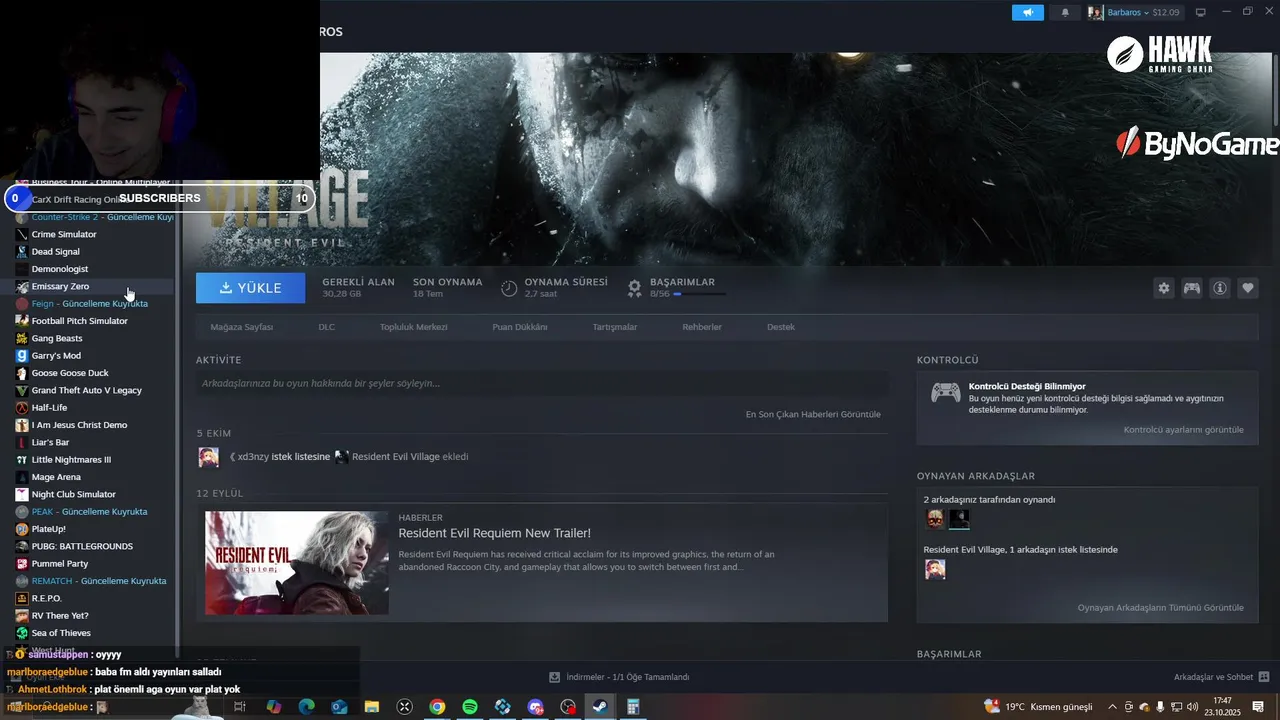Click the controller icon in Kontrolcü panel
Image resolution: width=1280 pixels, height=720 pixels.
coord(946,393)
